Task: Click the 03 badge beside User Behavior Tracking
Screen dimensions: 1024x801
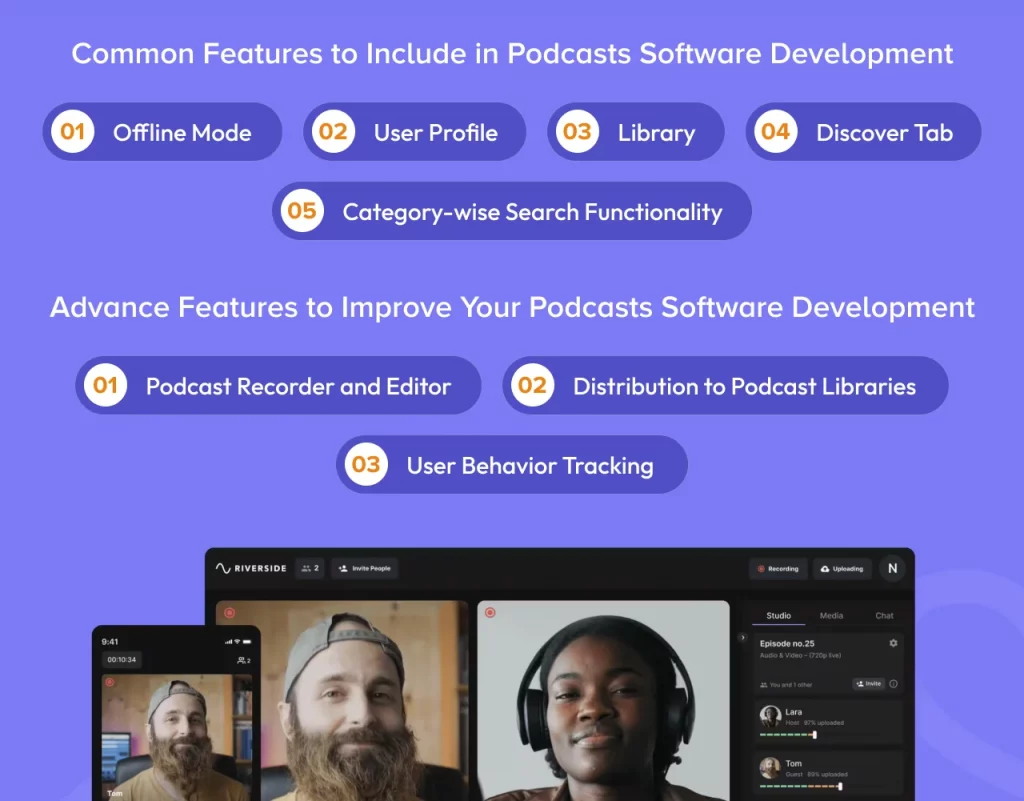Action: click(366, 464)
